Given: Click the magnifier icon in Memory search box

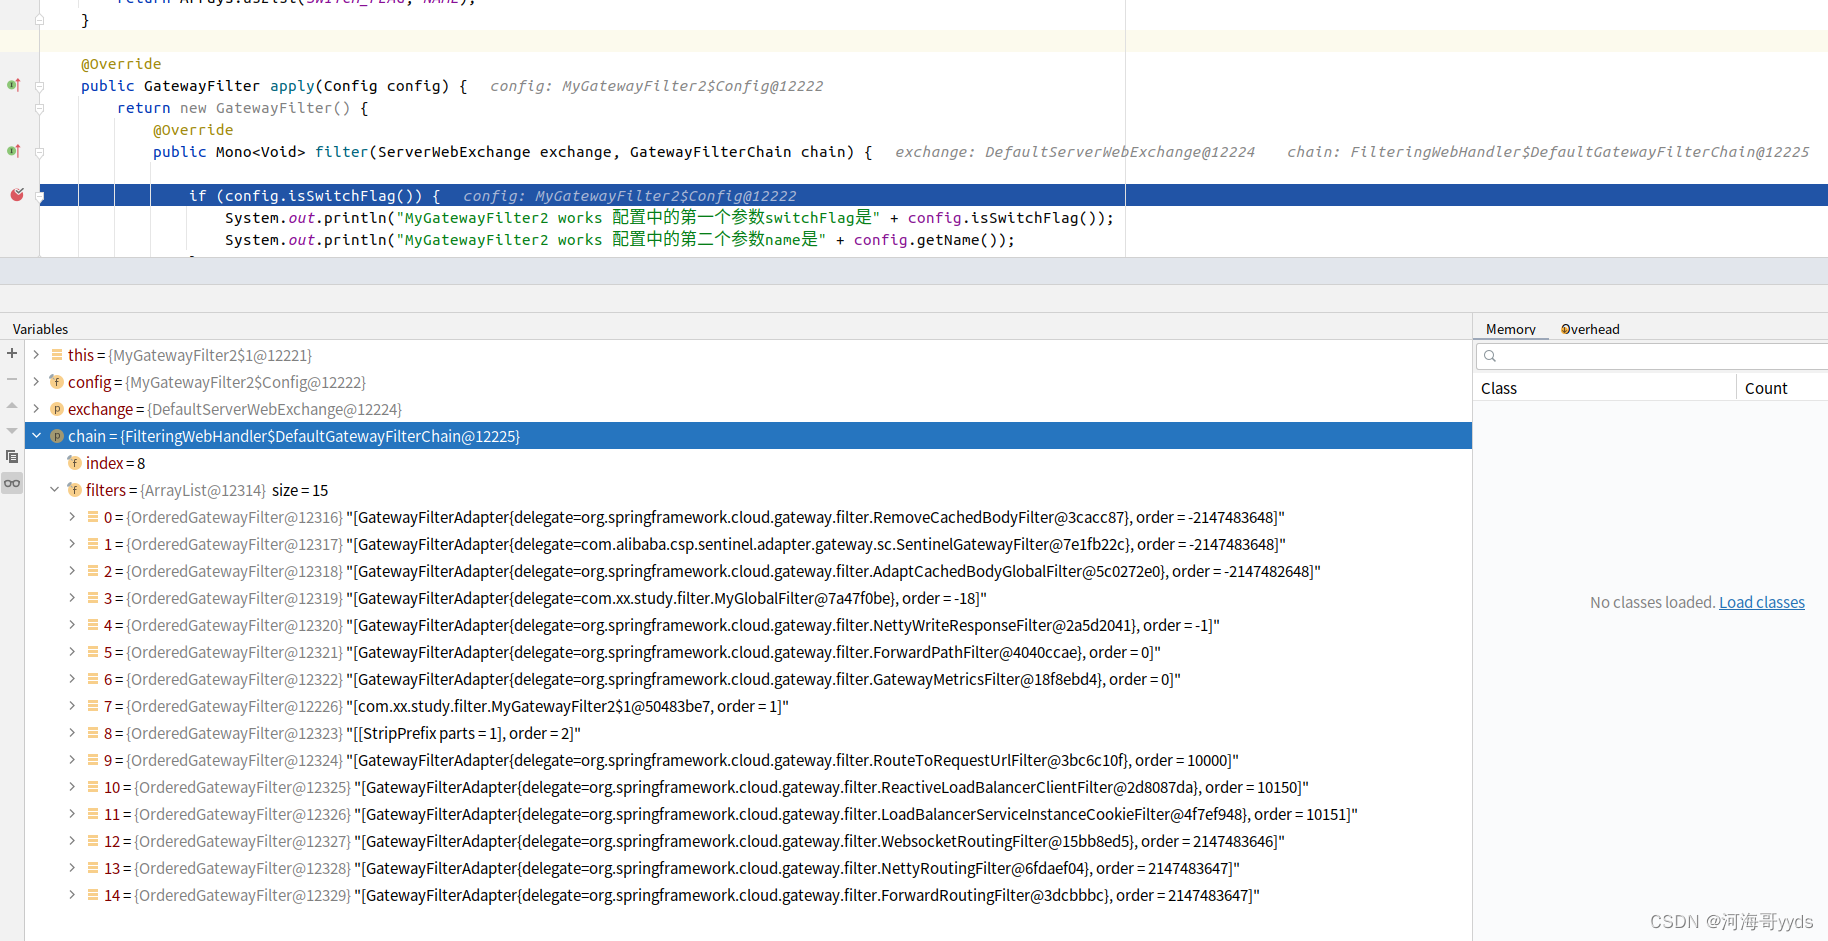Looking at the screenshot, I should pos(1490,355).
